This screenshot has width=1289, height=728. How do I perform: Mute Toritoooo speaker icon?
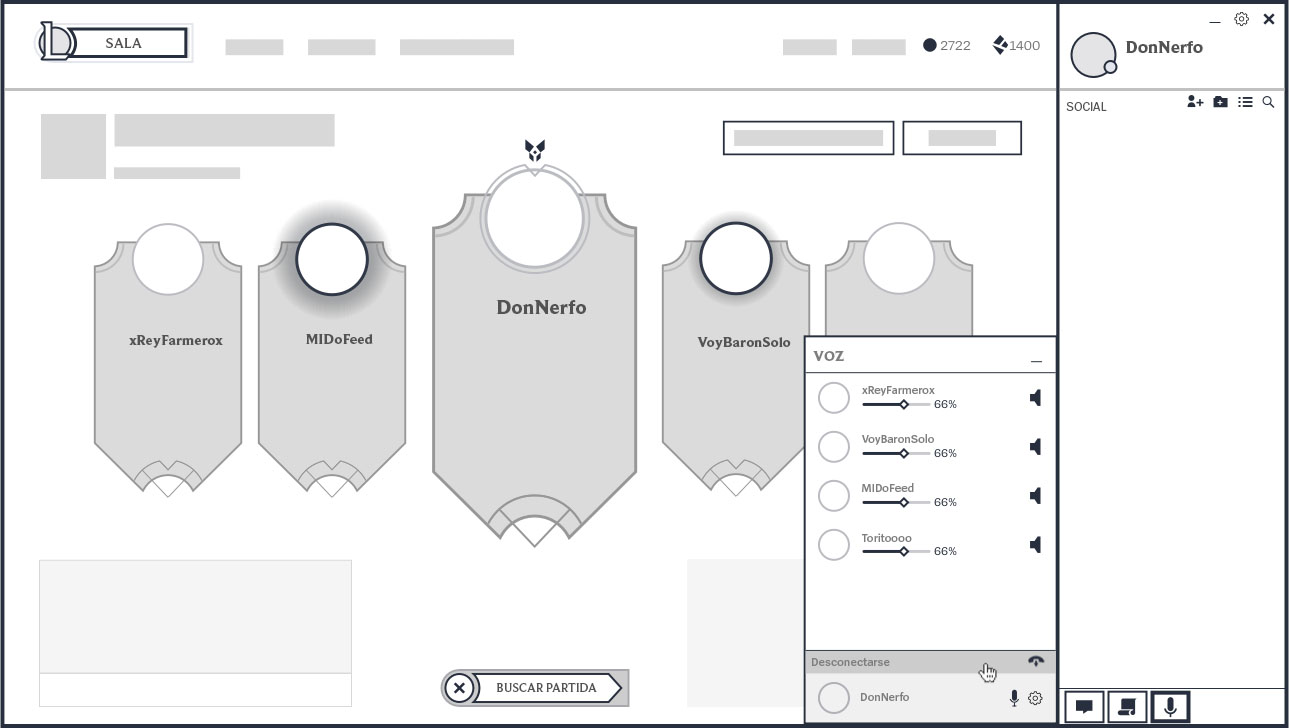1035,545
